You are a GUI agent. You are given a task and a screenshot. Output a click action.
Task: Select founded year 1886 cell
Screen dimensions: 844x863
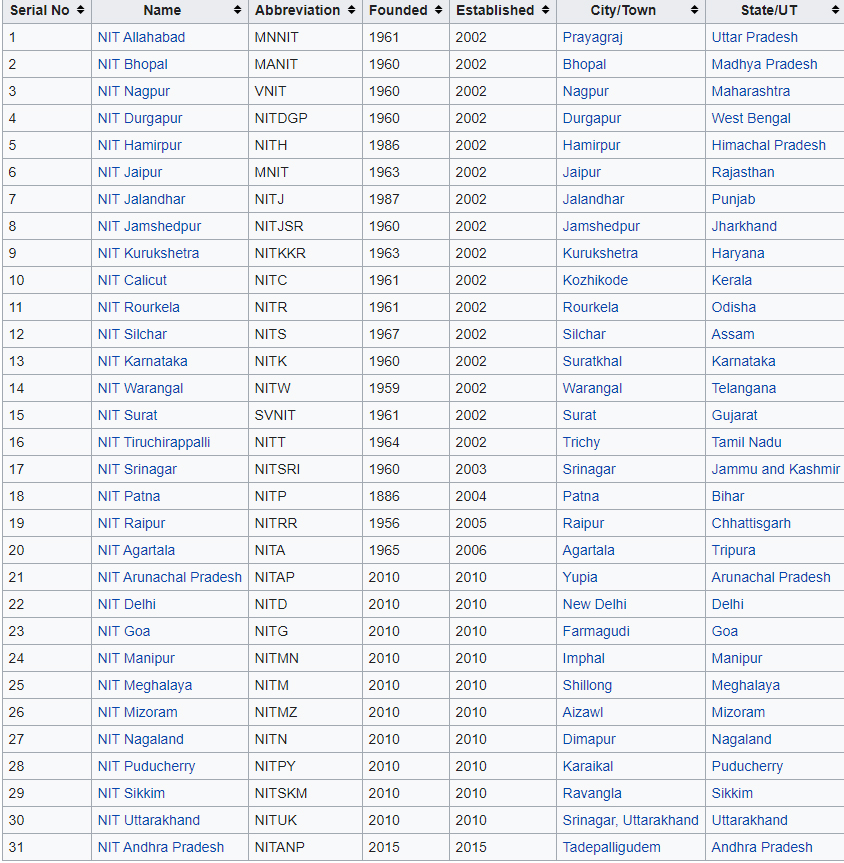coord(384,496)
